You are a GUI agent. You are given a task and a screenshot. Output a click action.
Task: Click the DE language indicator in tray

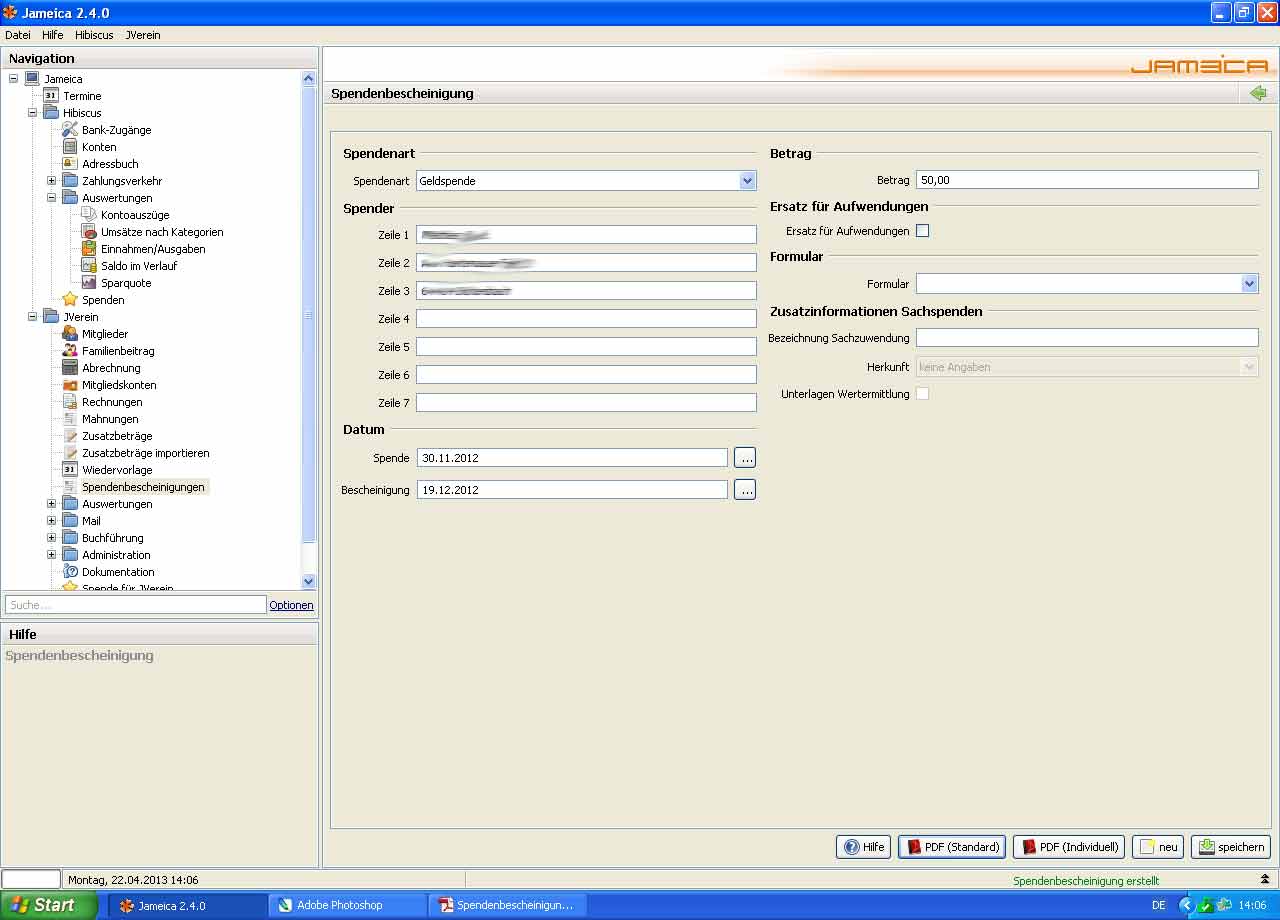pyautogui.click(x=1158, y=905)
